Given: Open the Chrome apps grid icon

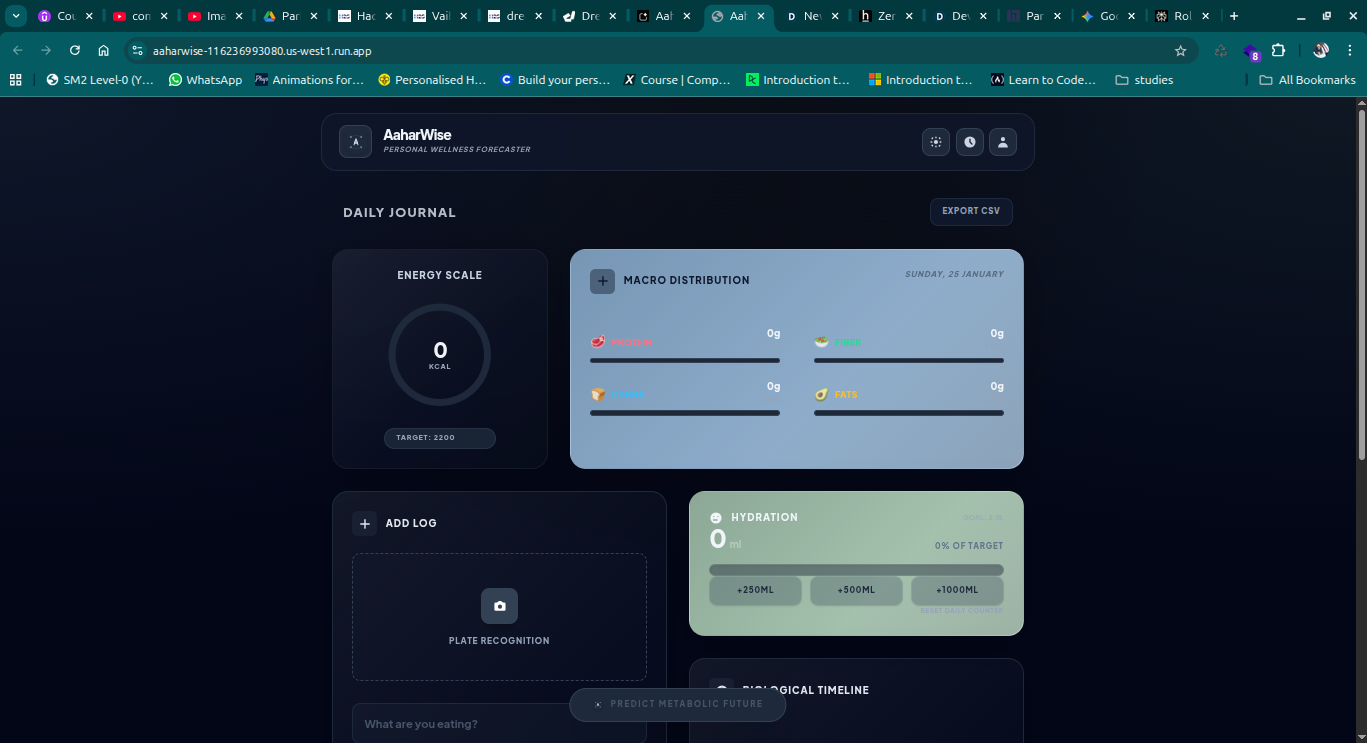Looking at the screenshot, I should (x=16, y=80).
